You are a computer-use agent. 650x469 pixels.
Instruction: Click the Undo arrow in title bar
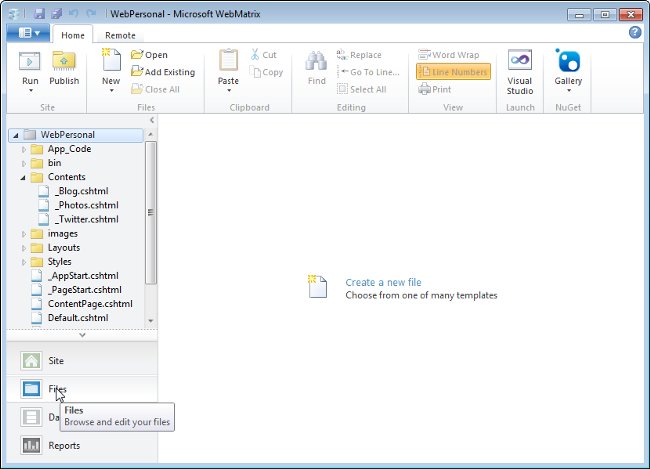pyautogui.click(x=74, y=13)
